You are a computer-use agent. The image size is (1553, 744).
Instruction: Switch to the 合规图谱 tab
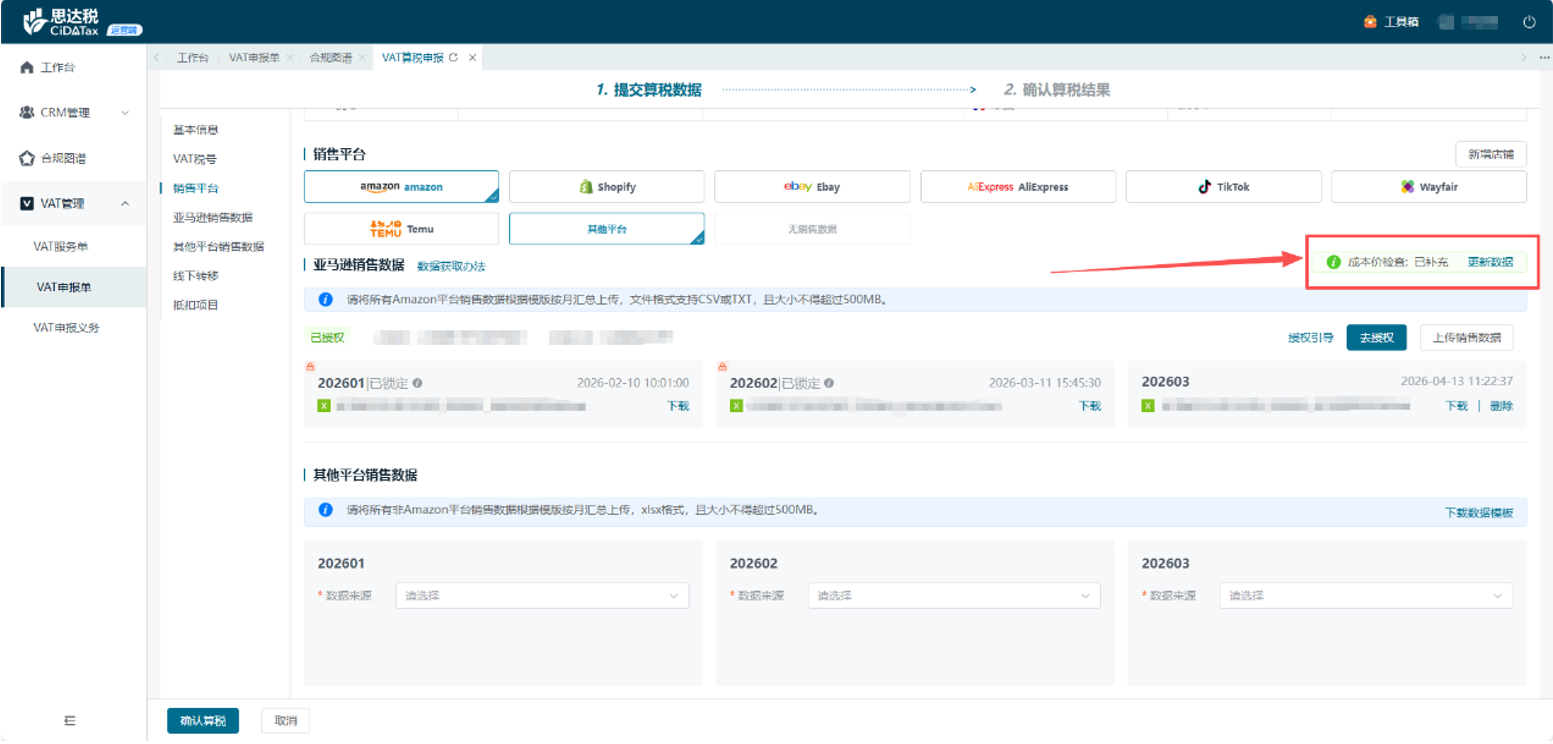[330, 58]
